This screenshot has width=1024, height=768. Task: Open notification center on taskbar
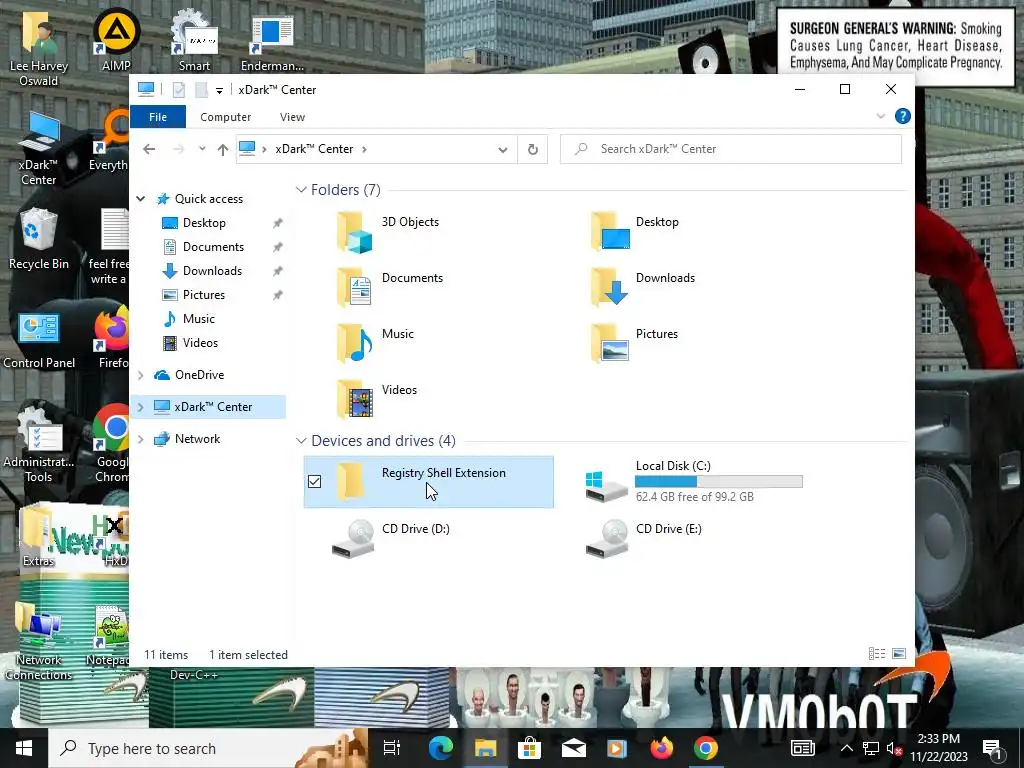pyautogui.click(x=991, y=749)
